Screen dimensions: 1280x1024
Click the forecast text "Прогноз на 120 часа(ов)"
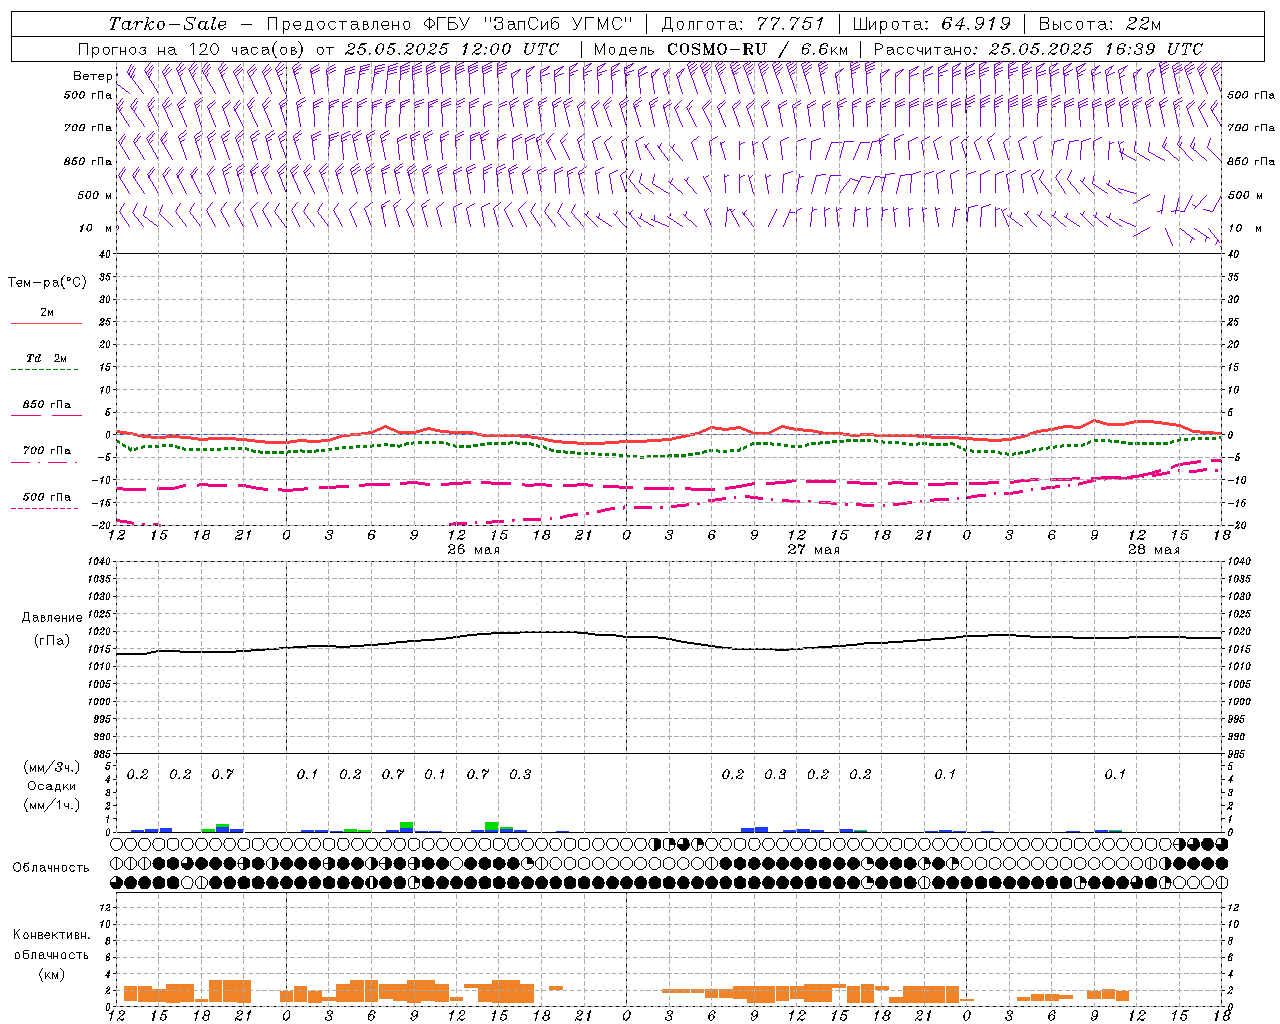[192, 49]
